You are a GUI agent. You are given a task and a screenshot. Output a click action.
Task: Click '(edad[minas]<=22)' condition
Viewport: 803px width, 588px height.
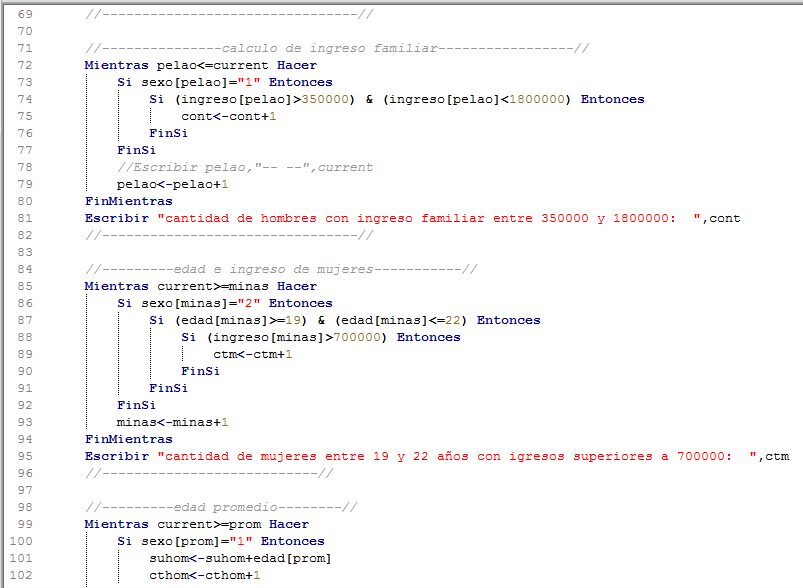pyautogui.click(x=400, y=320)
